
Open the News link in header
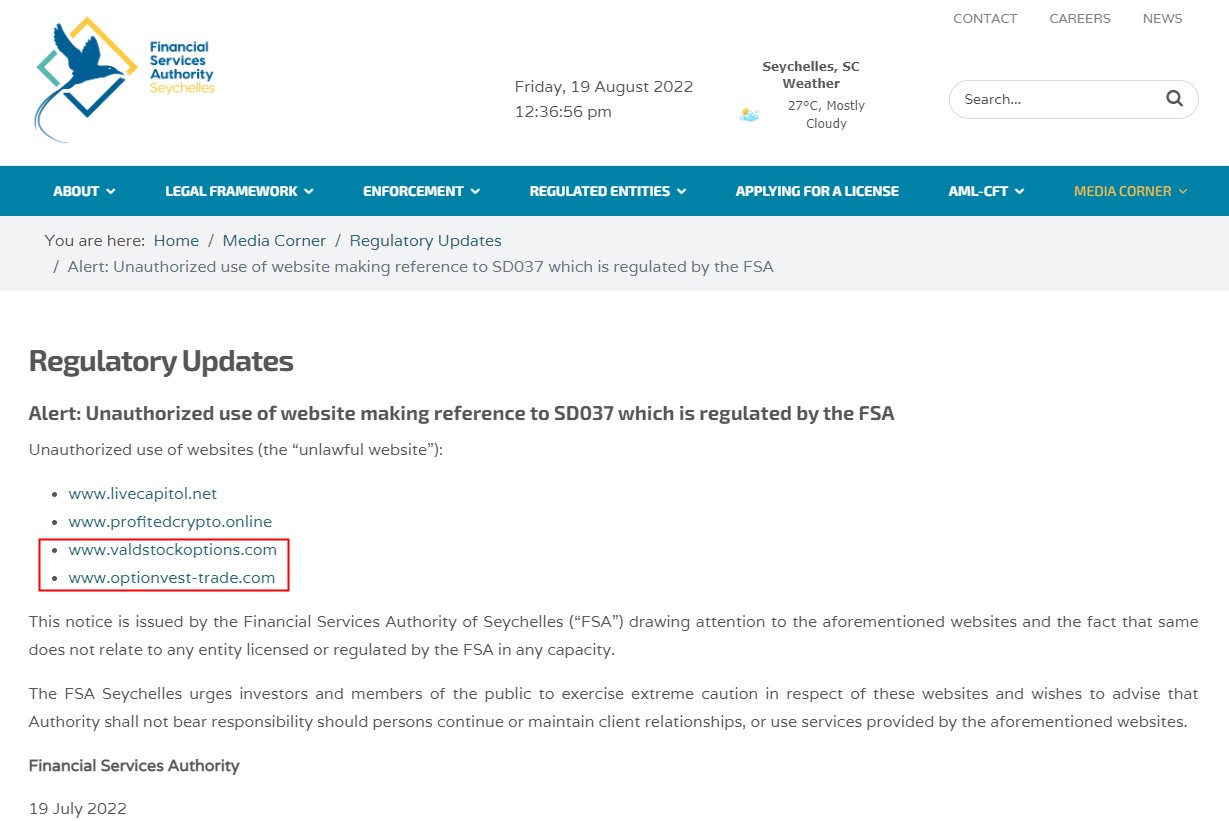point(1162,18)
